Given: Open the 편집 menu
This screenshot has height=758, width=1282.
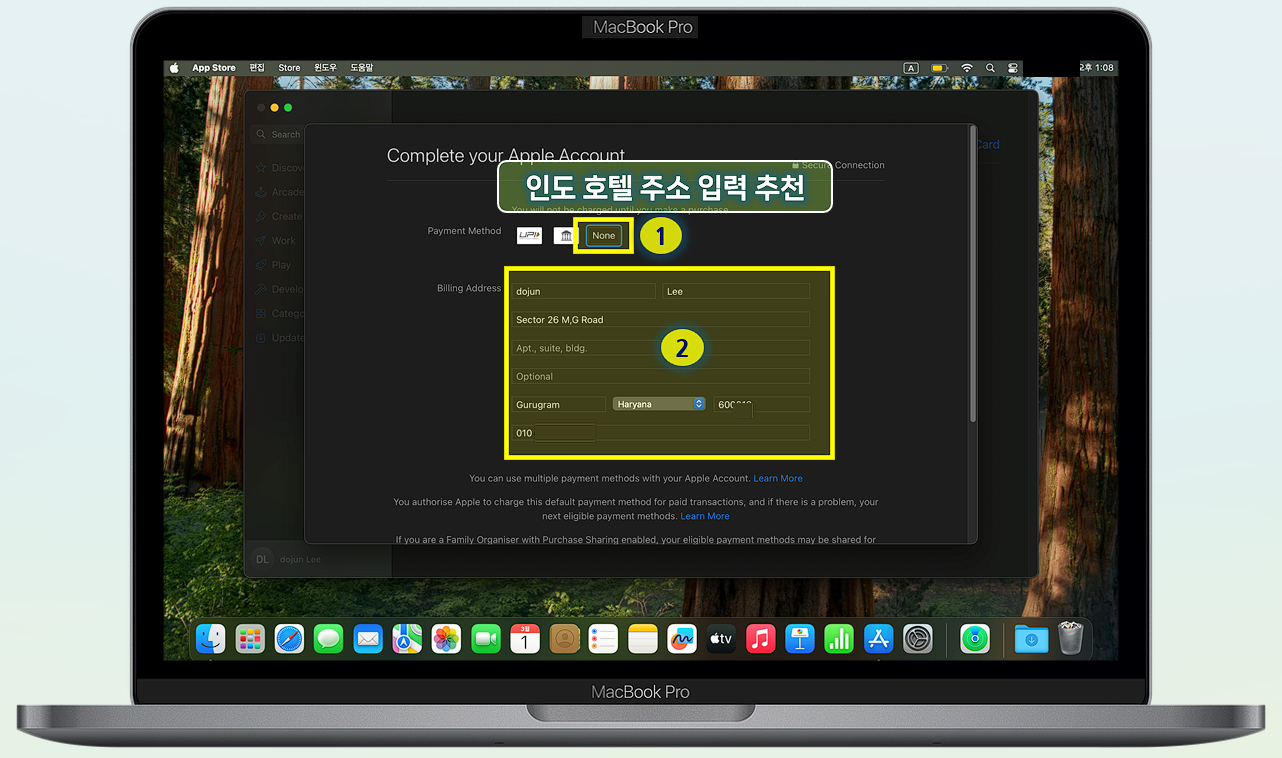Looking at the screenshot, I should coord(258,68).
